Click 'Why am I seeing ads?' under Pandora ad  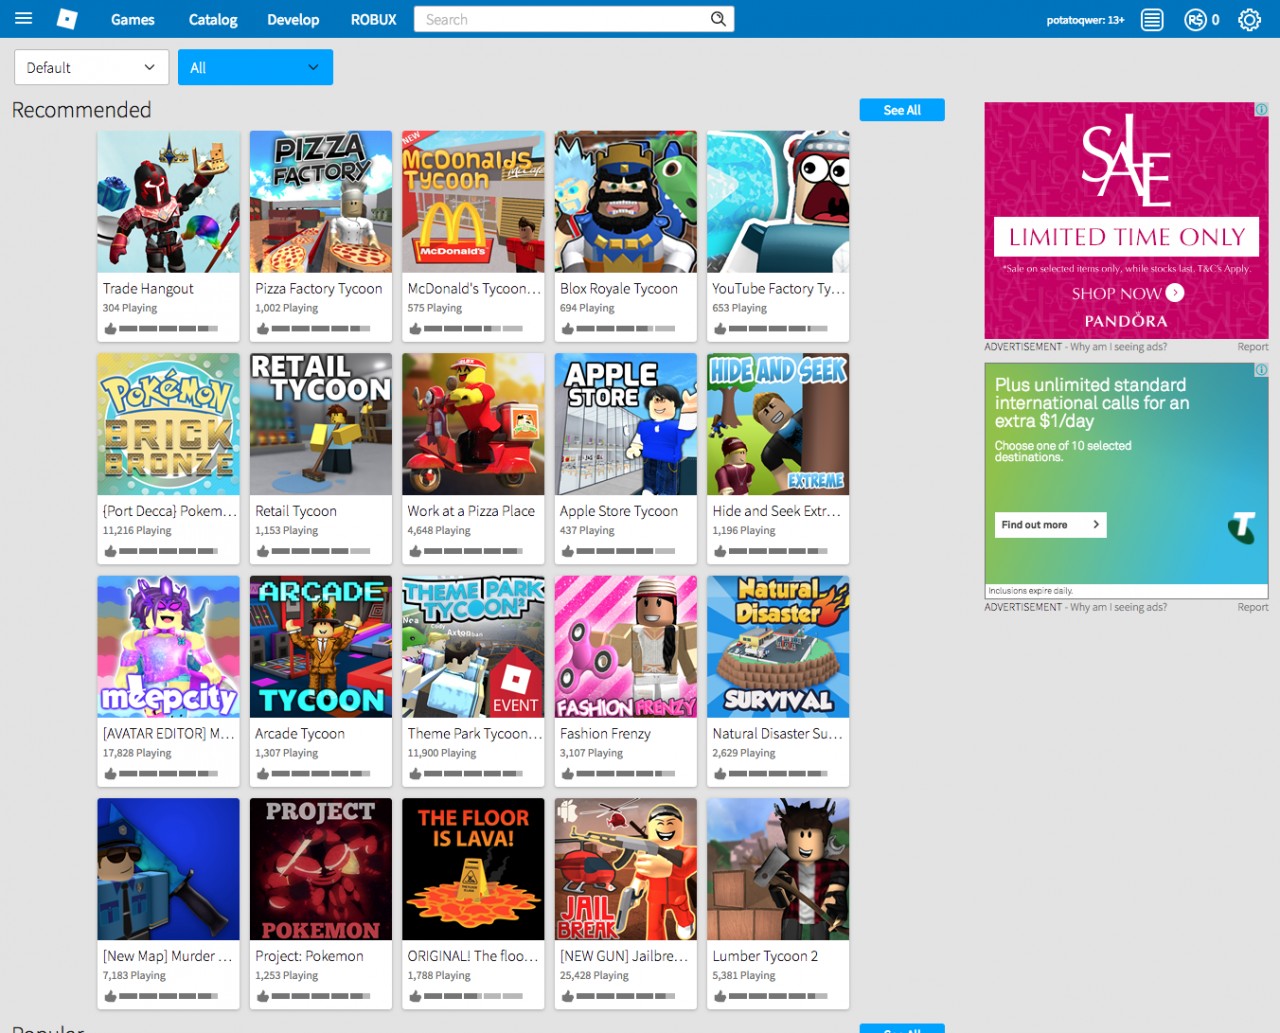(x=1118, y=347)
